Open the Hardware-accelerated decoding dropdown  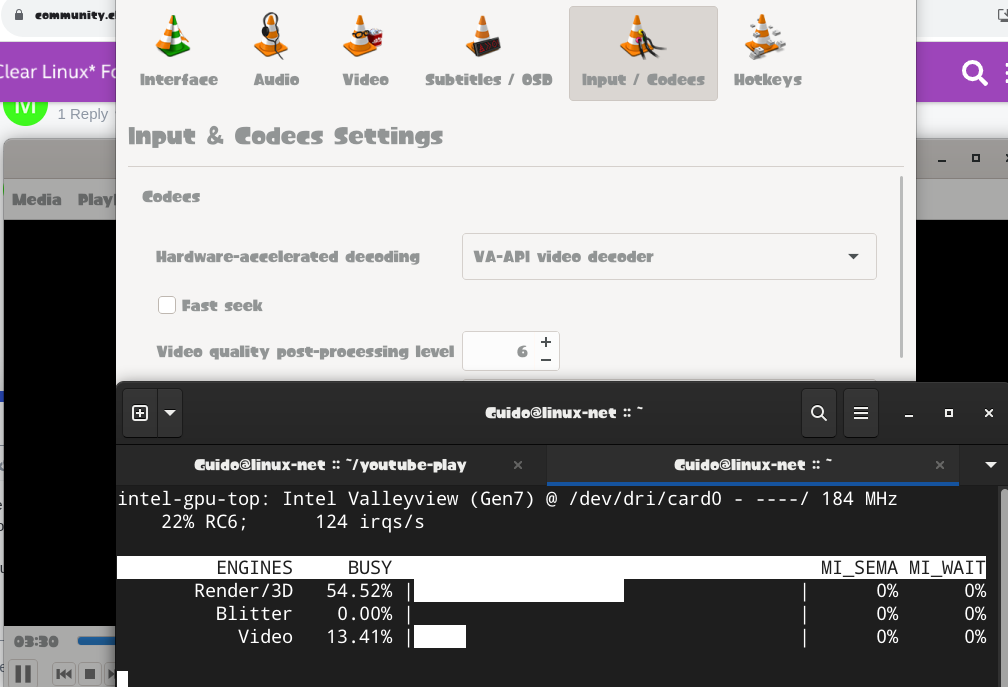(669, 256)
